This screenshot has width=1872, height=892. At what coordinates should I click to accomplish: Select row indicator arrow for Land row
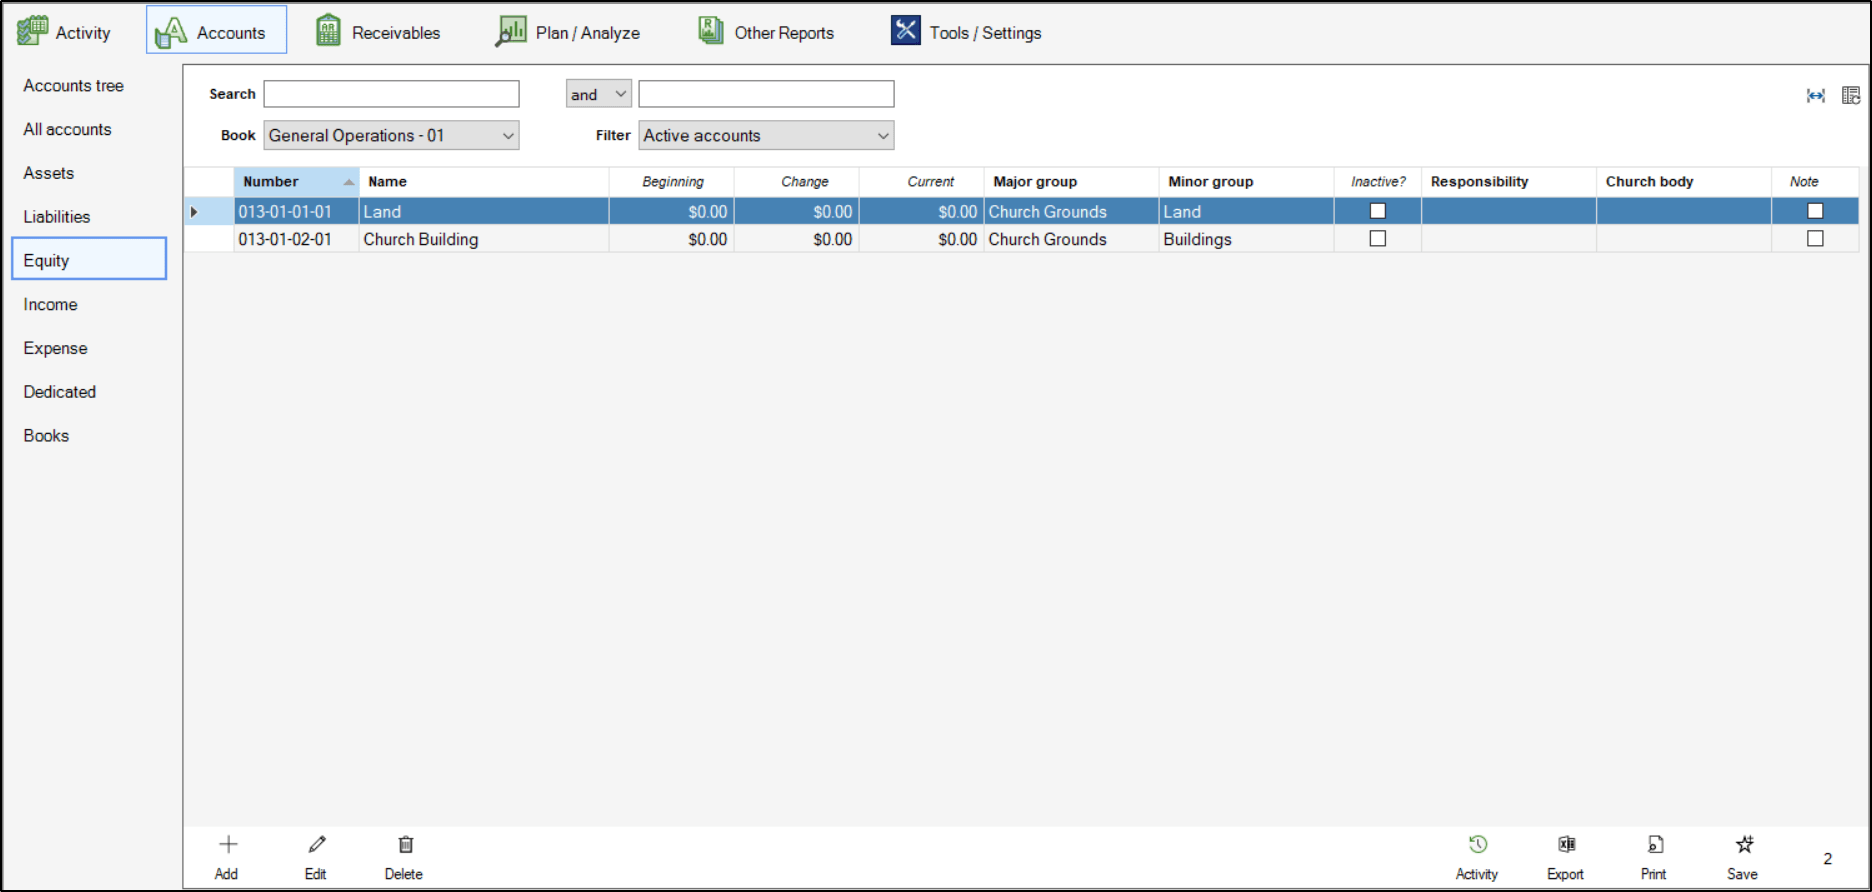click(x=194, y=212)
